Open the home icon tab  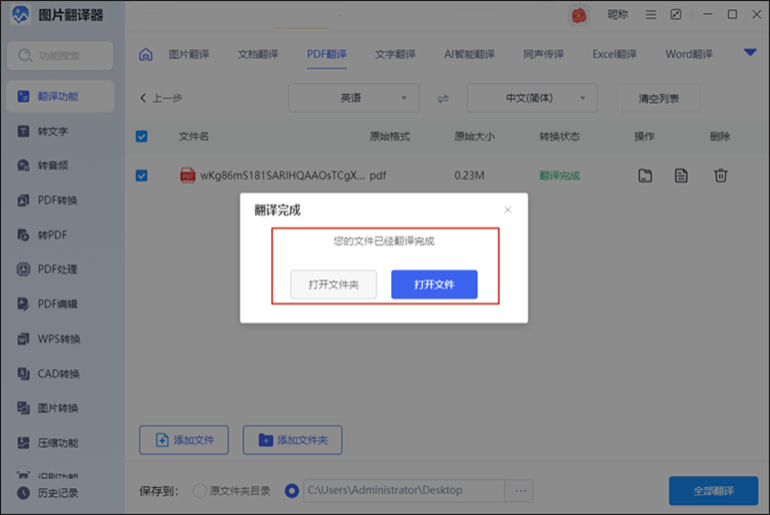(x=145, y=54)
